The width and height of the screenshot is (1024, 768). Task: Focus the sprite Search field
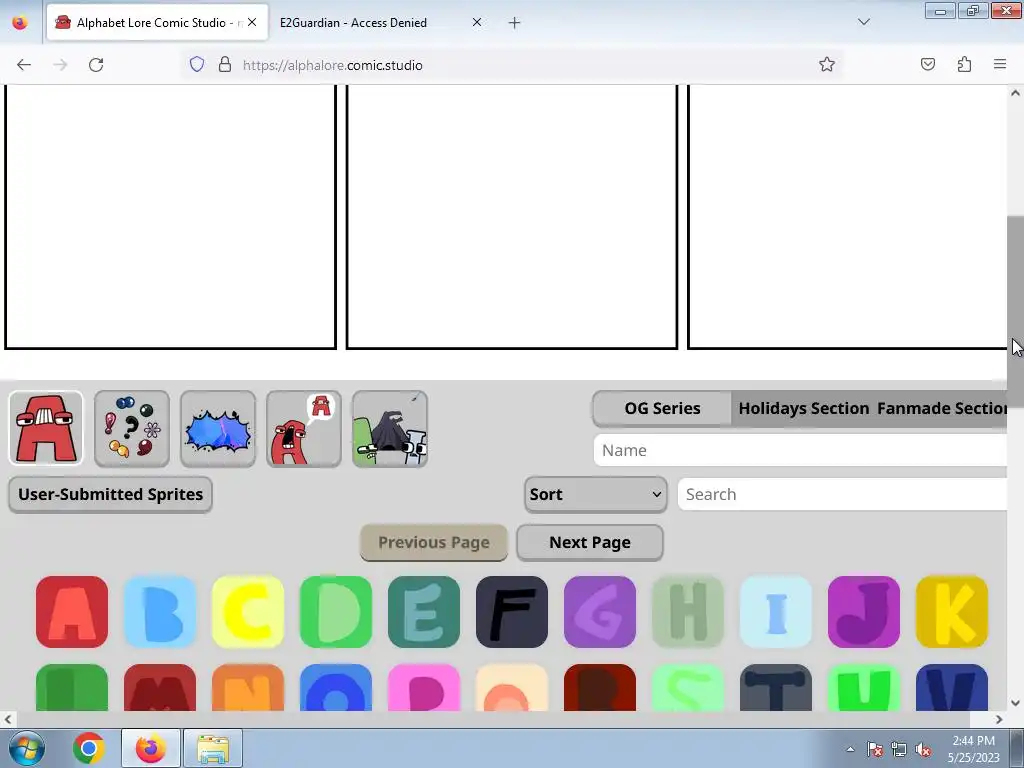842,494
